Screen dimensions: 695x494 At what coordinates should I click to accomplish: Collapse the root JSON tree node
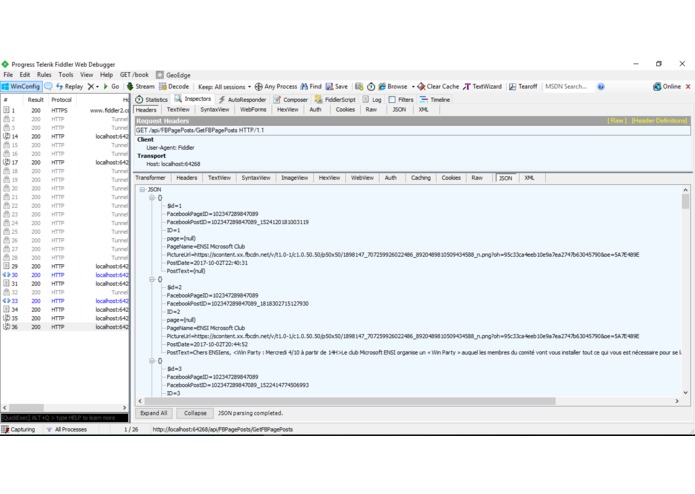pyautogui.click(x=142, y=189)
